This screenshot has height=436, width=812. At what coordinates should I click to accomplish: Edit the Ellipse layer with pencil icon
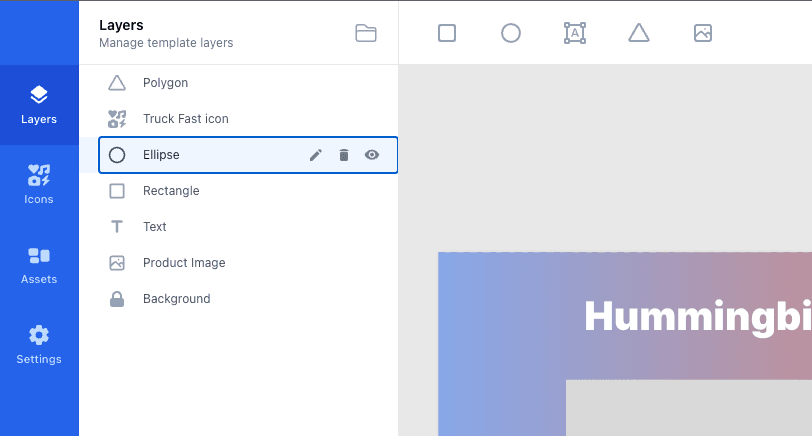coord(316,155)
